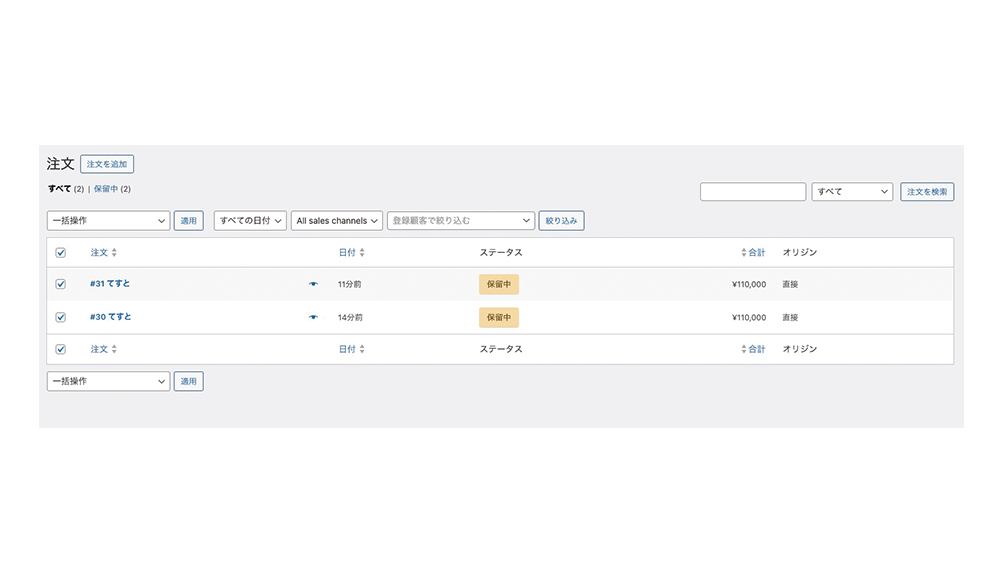Uncheck the checkbox for order #30
The height and width of the screenshot is (576, 1000).
[61, 317]
